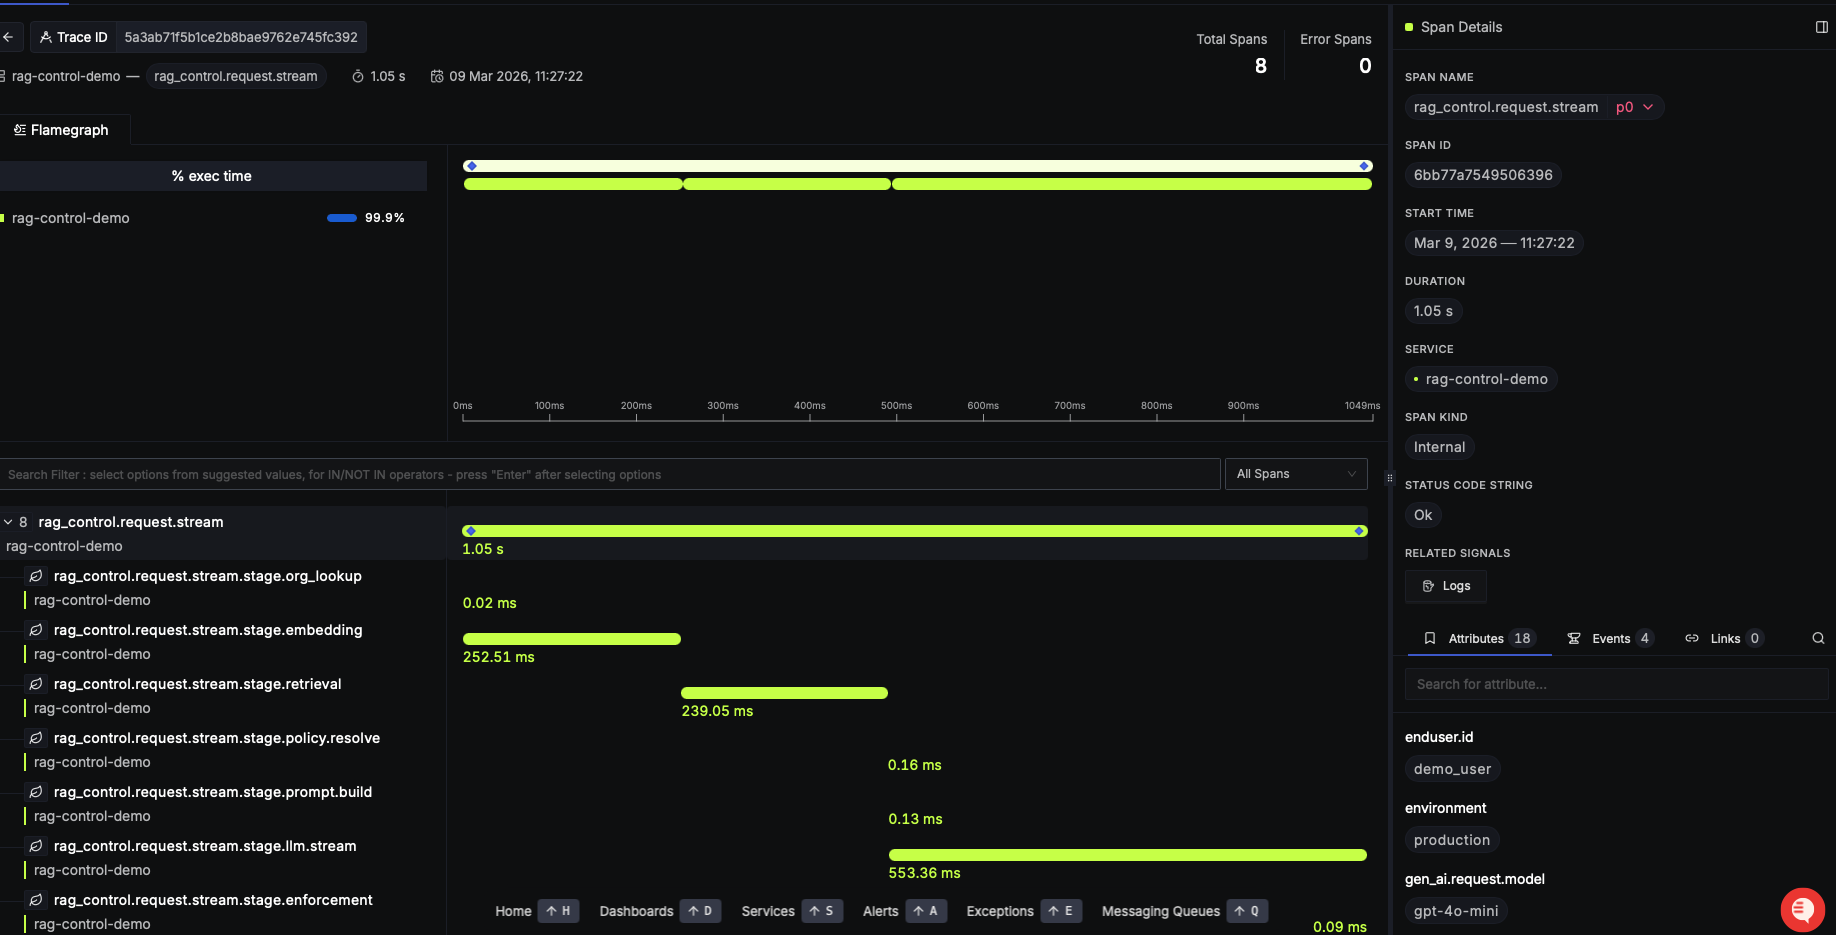
Task: Click the span search filter field
Action: 610,474
